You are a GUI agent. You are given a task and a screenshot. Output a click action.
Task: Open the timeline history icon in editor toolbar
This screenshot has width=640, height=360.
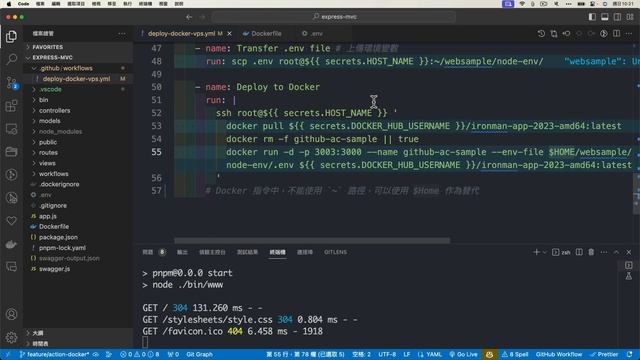541,33
